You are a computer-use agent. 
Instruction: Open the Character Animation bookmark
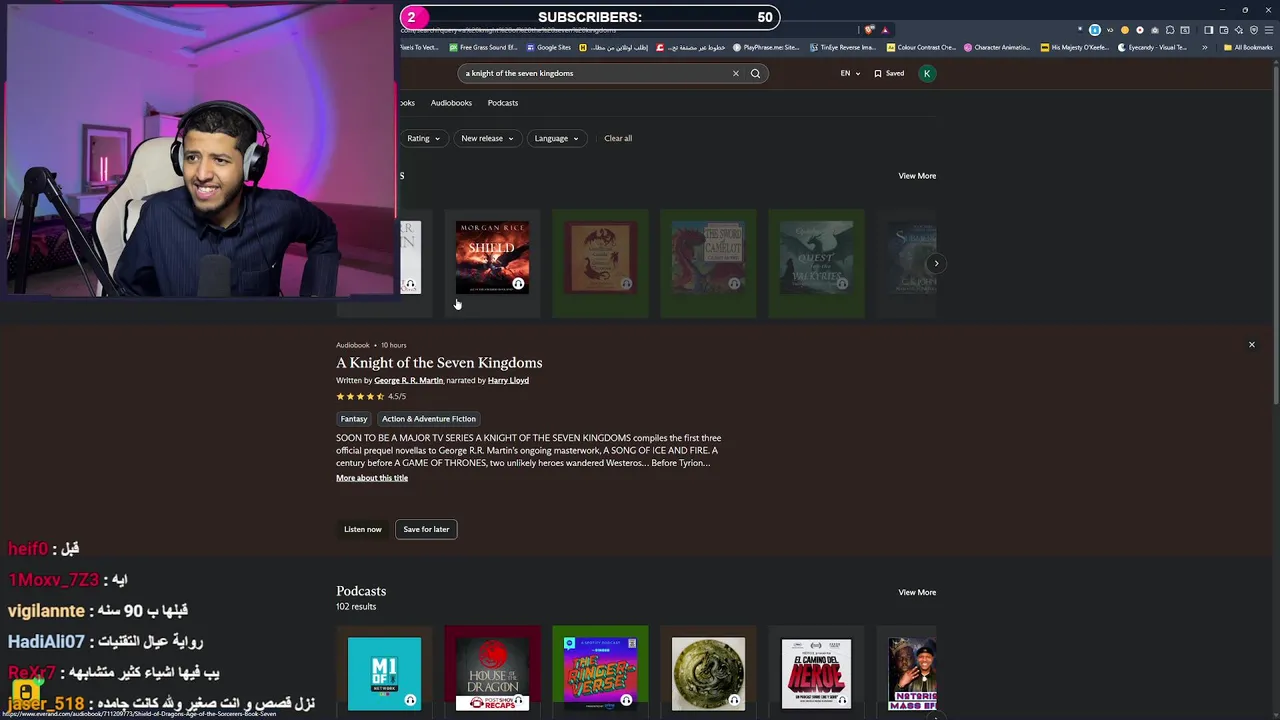point(998,47)
